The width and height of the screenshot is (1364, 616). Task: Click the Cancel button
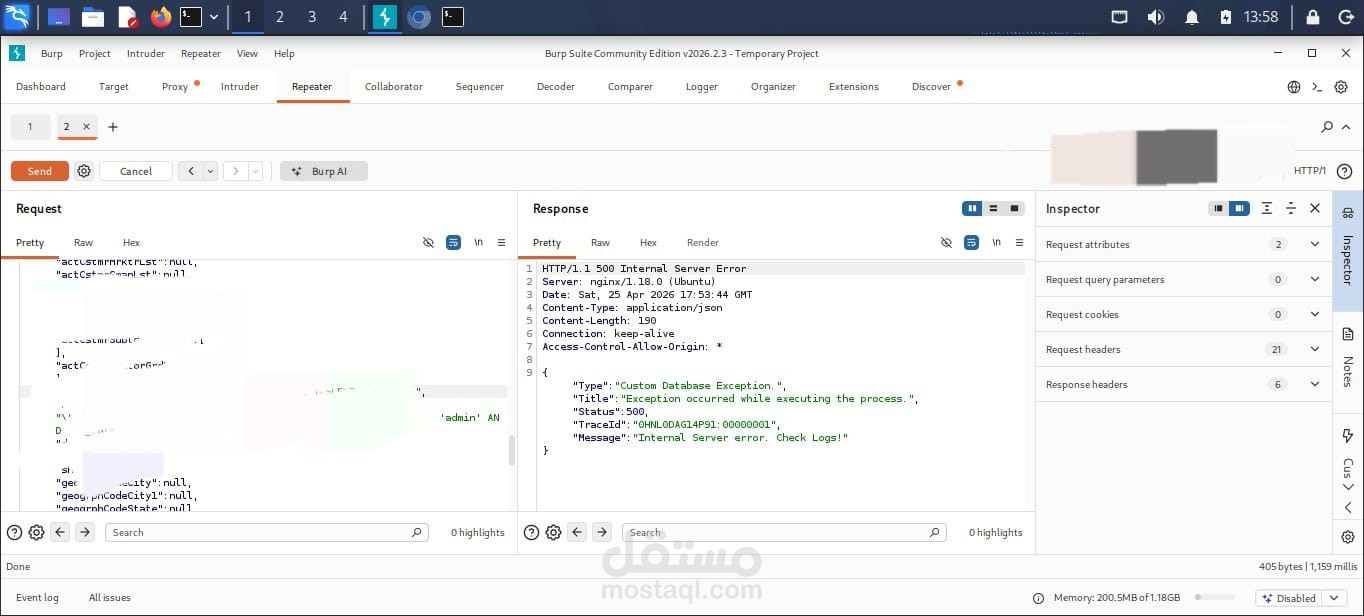tap(136, 171)
